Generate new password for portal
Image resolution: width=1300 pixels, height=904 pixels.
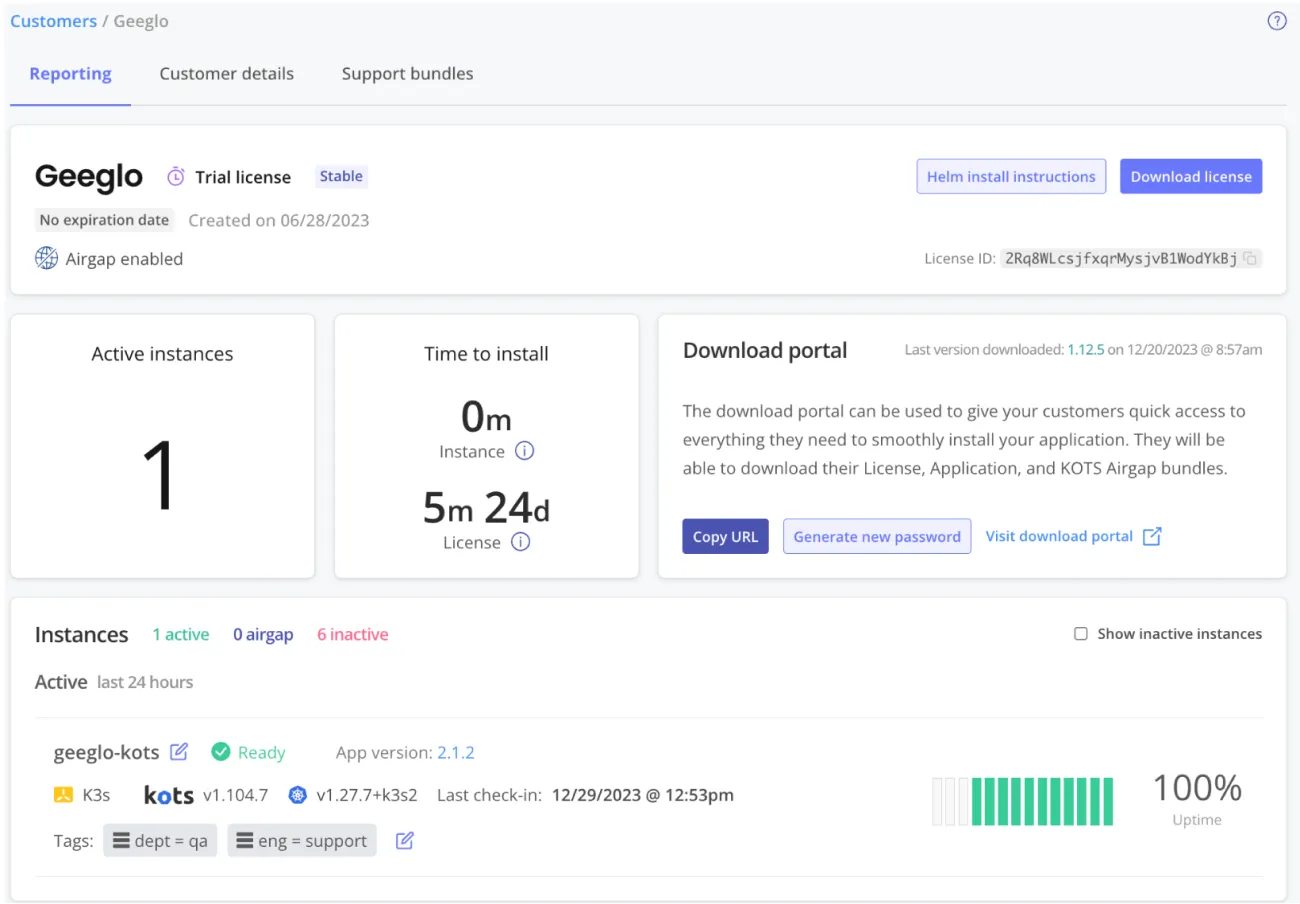click(877, 536)
